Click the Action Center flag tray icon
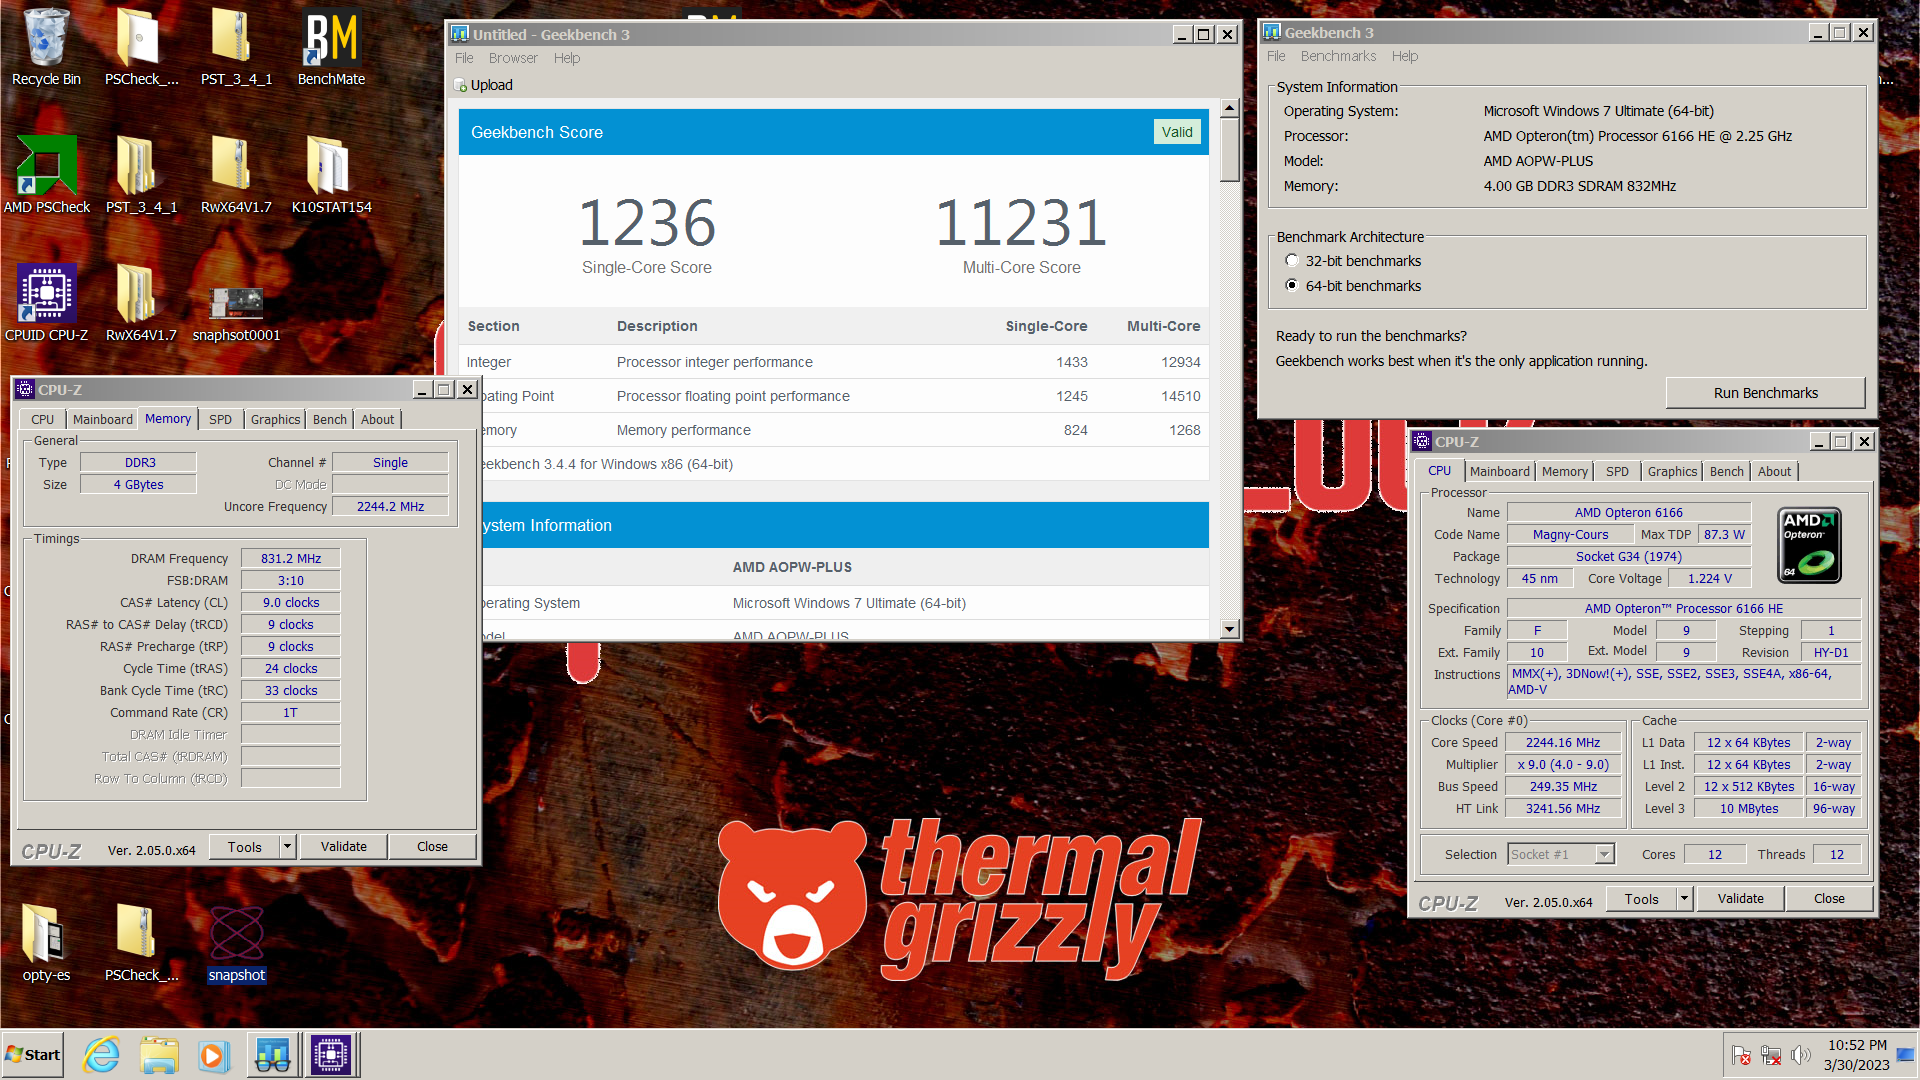This screenshot has height=1080, width=1920. (1741, 1055)
